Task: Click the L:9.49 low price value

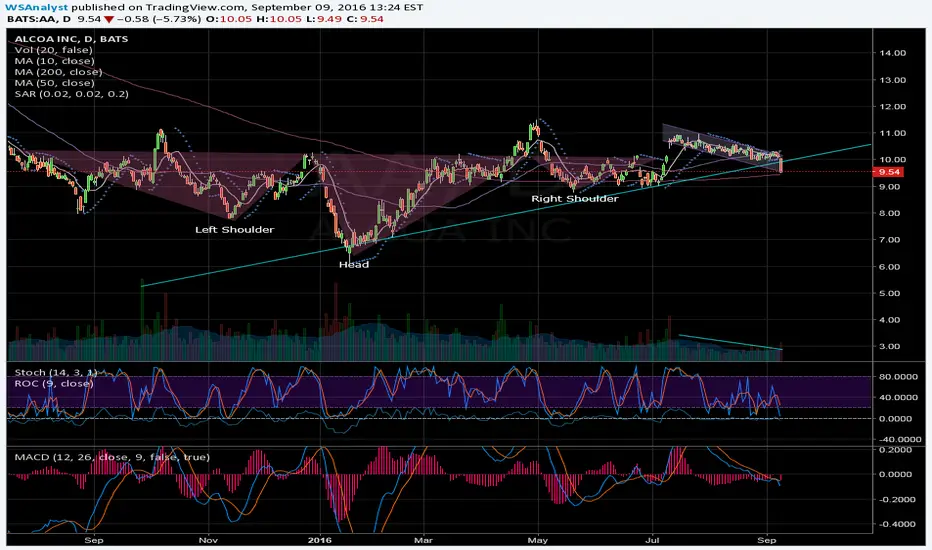Action: pos(324,19)
